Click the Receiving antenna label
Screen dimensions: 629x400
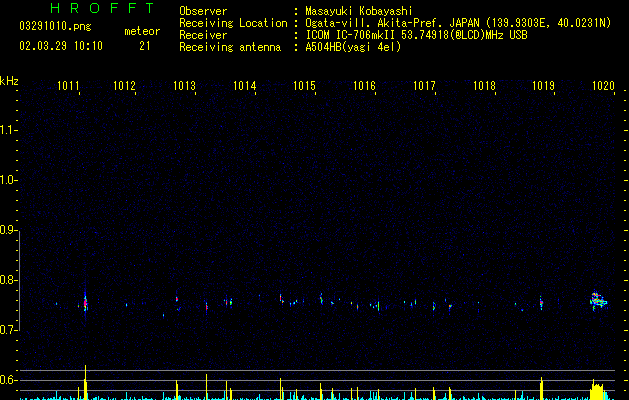tap(230, 47)
